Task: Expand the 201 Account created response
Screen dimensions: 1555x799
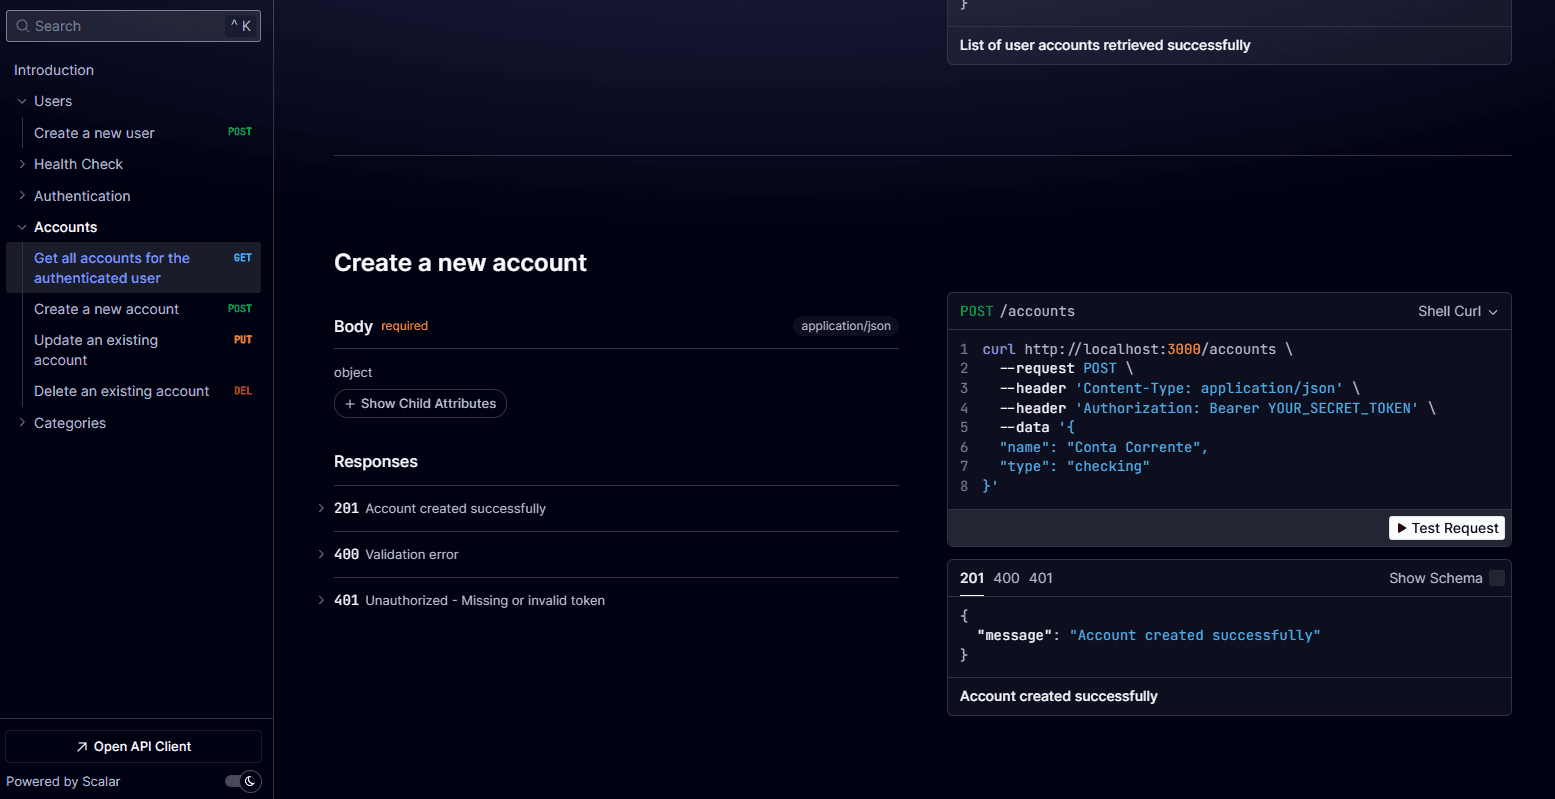Action: pyautogui.click(x=321, y=508)
